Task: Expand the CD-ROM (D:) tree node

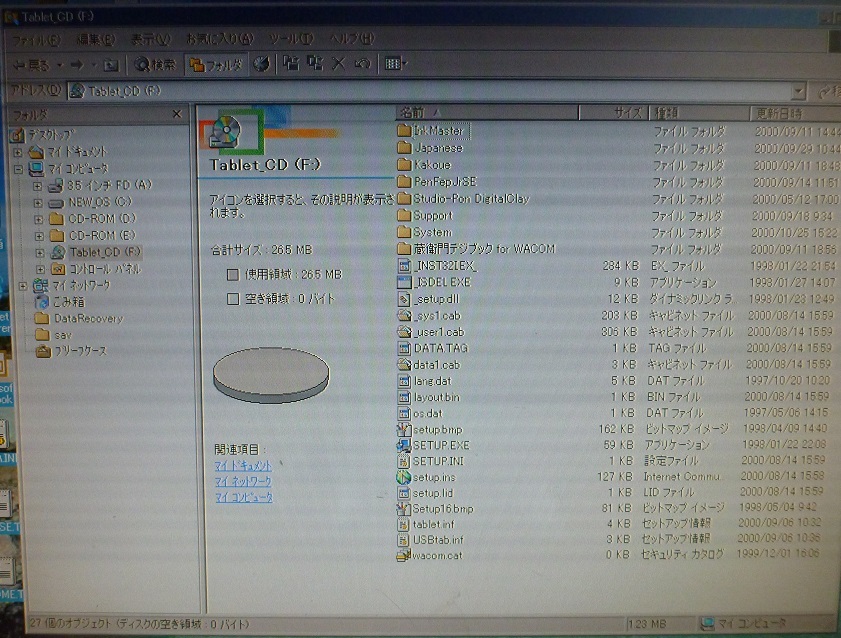Action: [x=39, y=219]
